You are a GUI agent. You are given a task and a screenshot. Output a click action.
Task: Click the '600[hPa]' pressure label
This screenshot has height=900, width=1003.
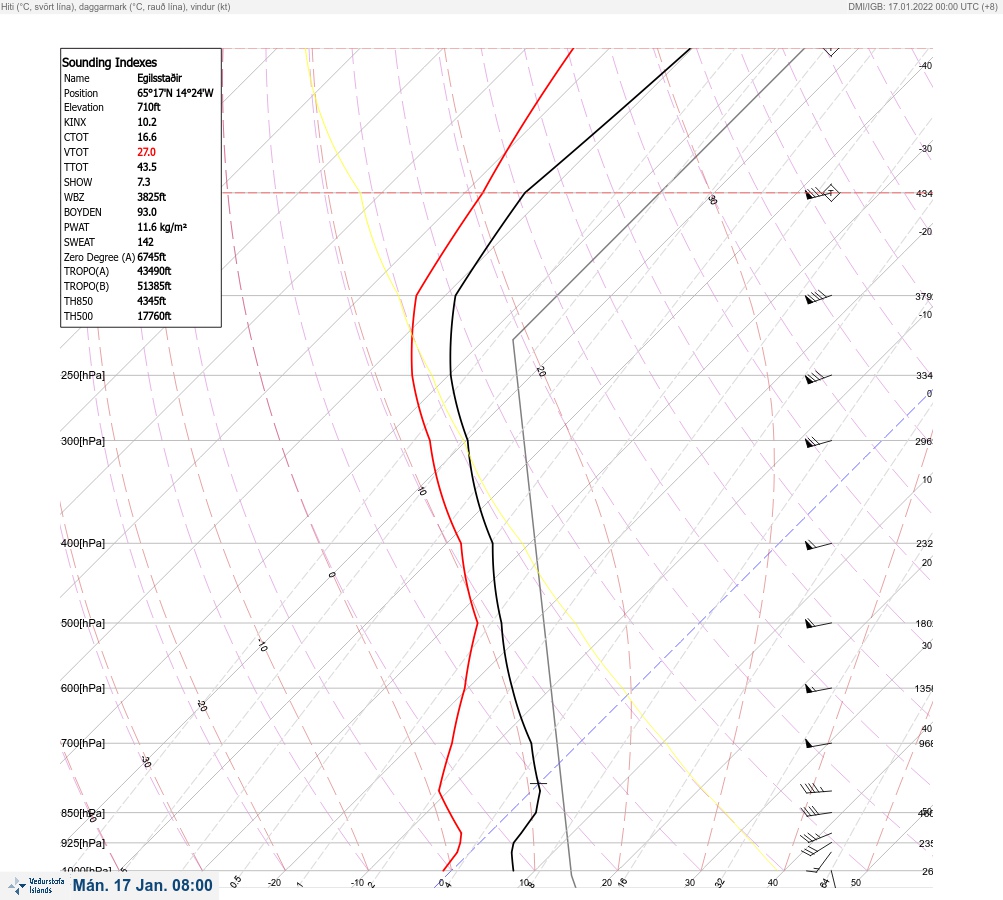coord(83,688)
